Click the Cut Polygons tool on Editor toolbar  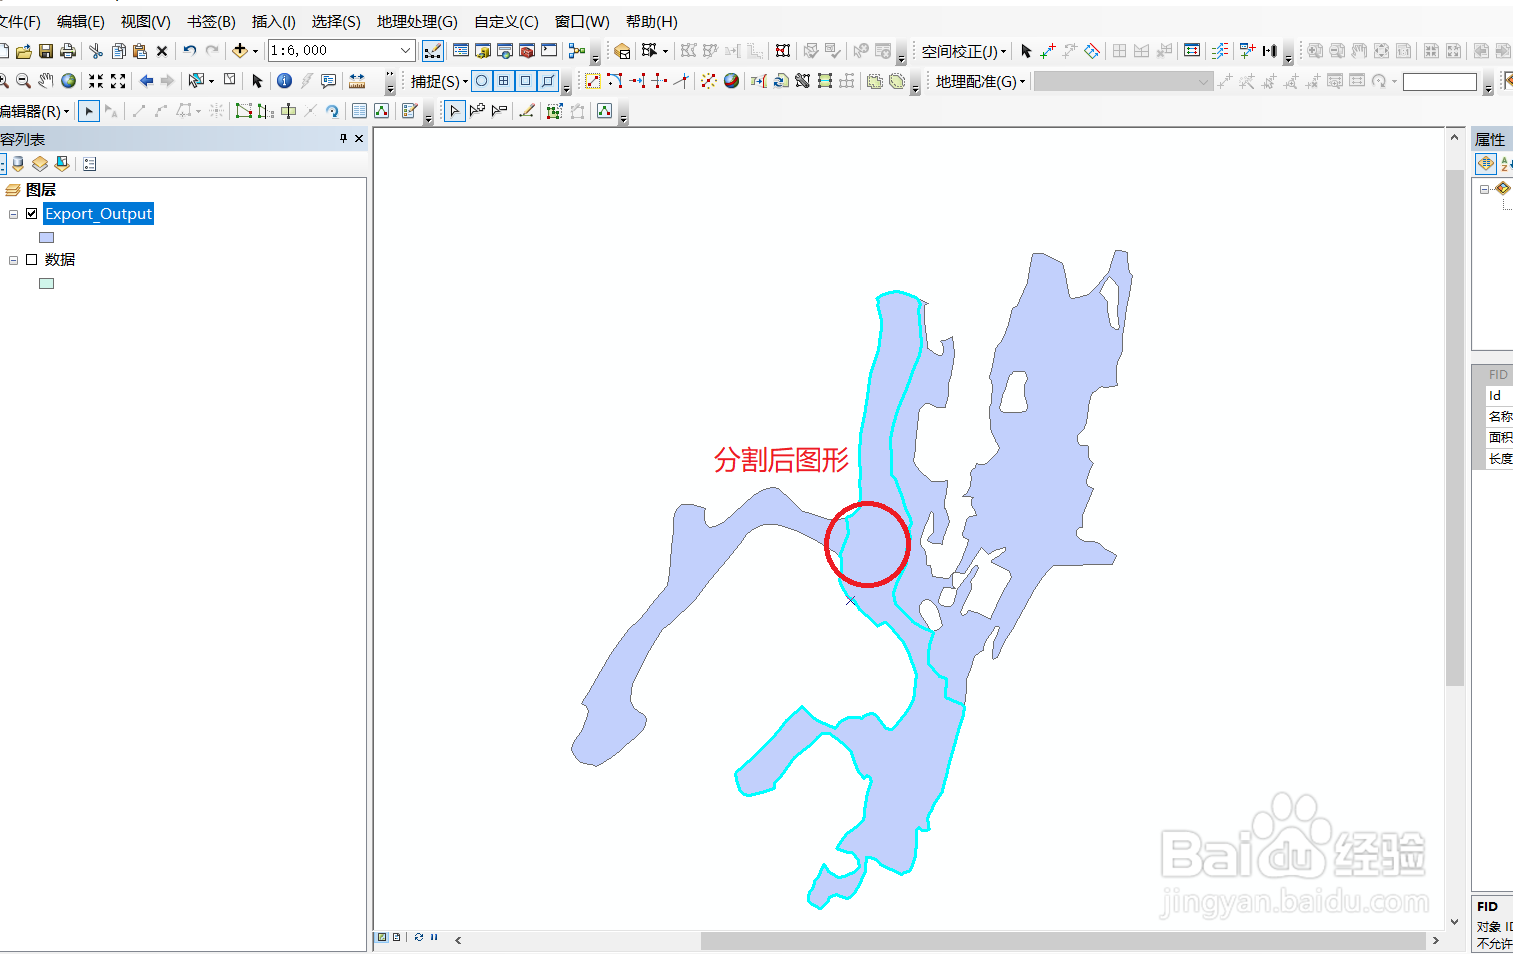(x=288, y=111)
